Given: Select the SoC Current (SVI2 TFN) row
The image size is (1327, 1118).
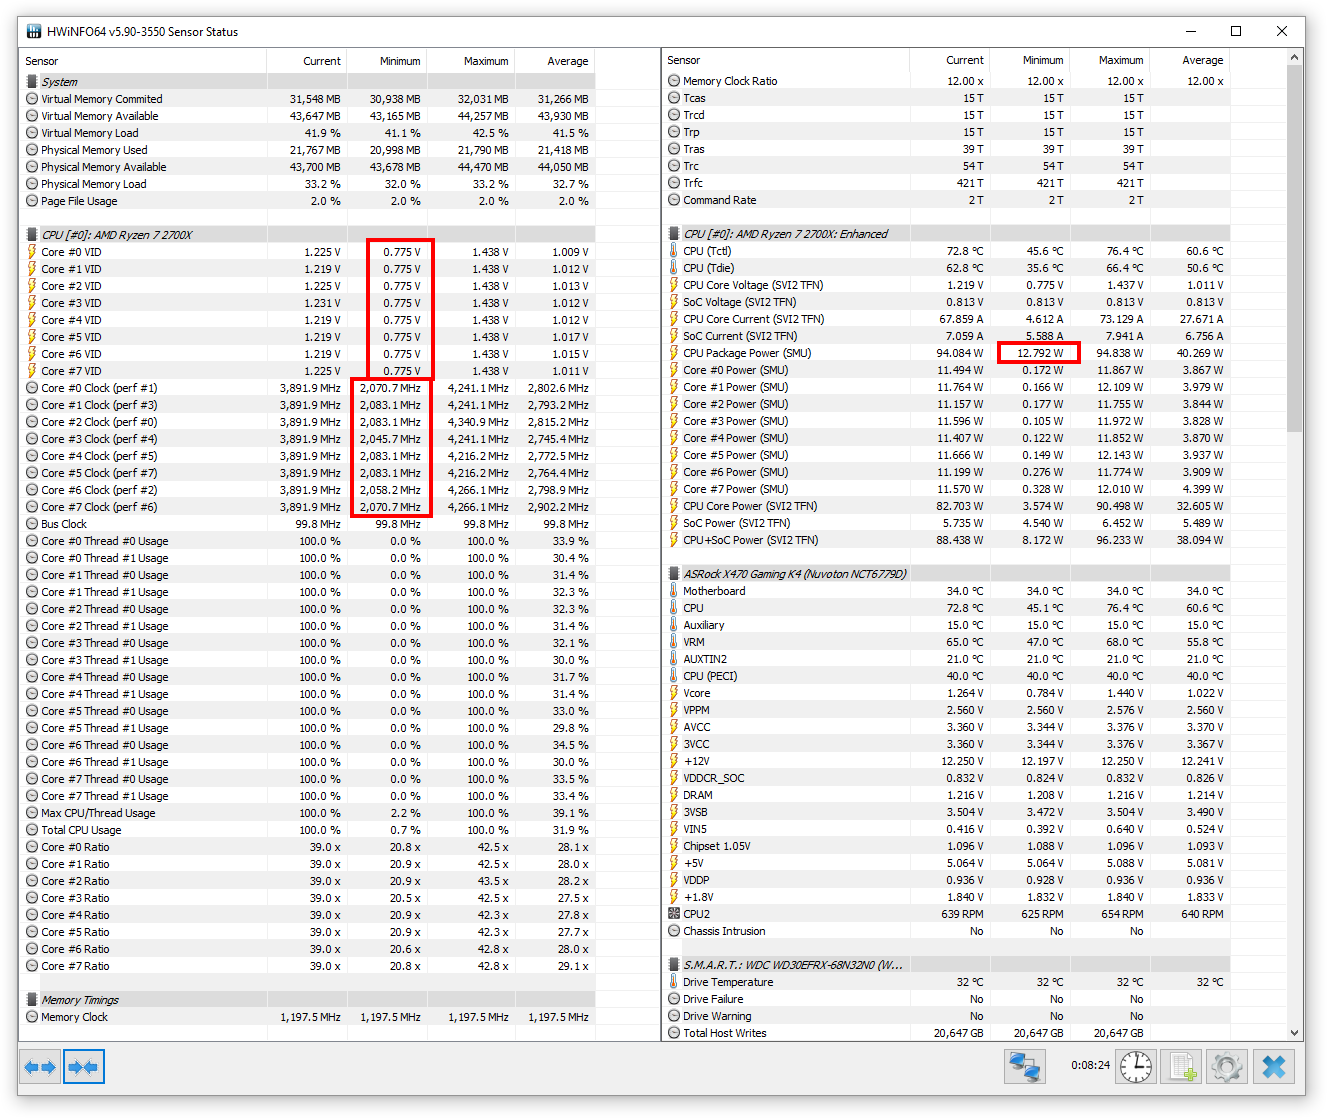Looking at the screenshot, I should pos(948,336).
